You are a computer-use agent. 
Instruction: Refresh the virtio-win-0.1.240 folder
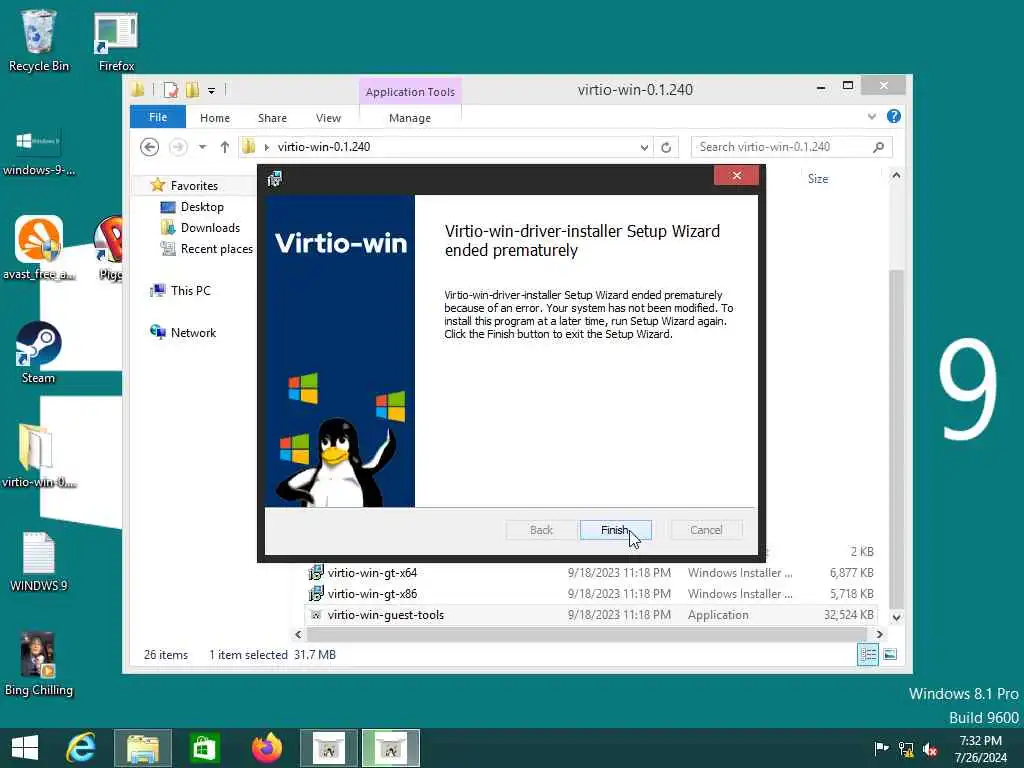(x=666, y=148)
